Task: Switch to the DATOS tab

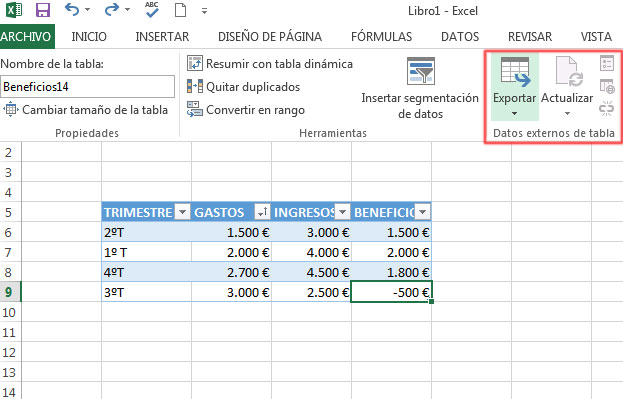Action: pyautogui.click(x=460, y=37)
